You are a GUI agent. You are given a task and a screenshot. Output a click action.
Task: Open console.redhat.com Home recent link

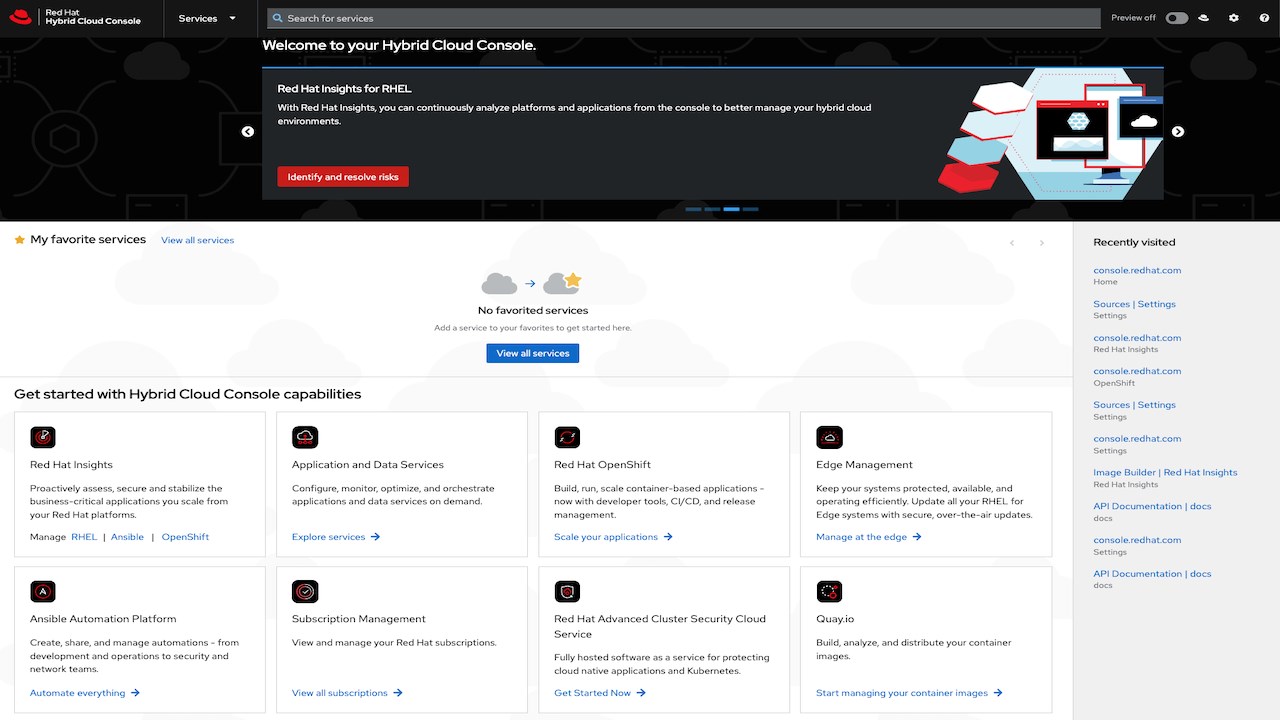click(x=1137, y=270)
